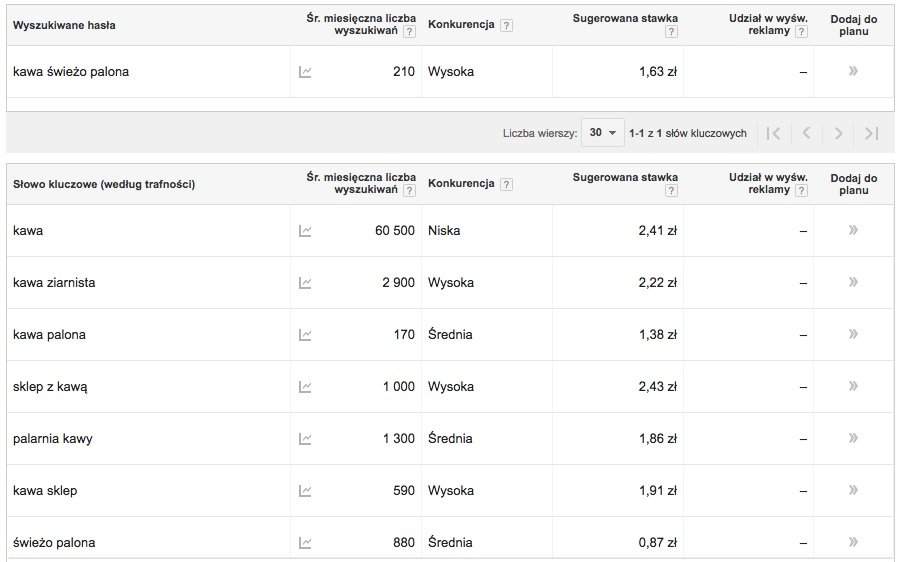Add 'sklep z kawą' to plan
899x562 pixels.
tap(853, 386)
